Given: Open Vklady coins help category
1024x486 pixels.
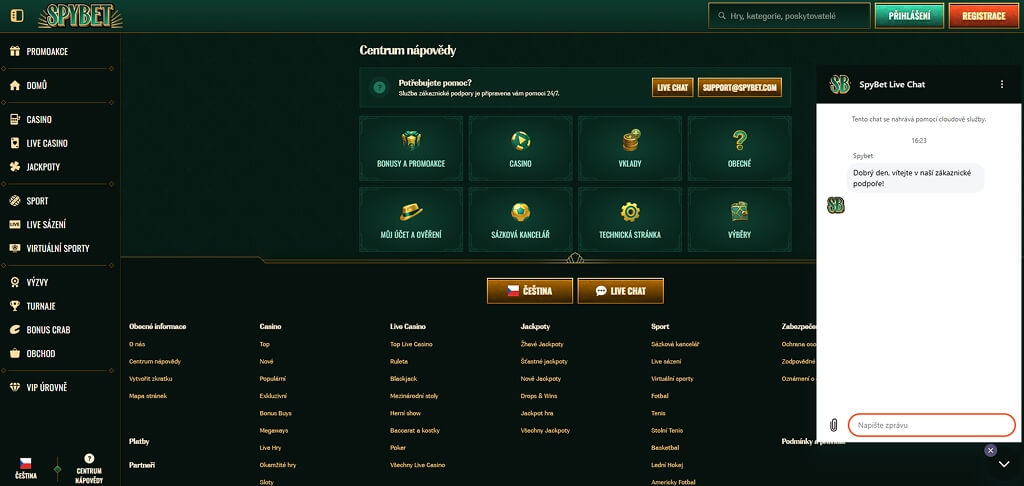Looking at the screenshot, I should (x=630, y=148).
